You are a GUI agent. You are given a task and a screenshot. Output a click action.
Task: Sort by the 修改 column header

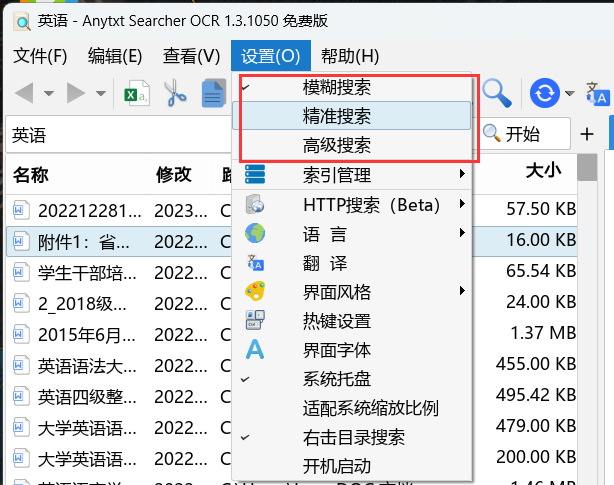pos(174,175)
